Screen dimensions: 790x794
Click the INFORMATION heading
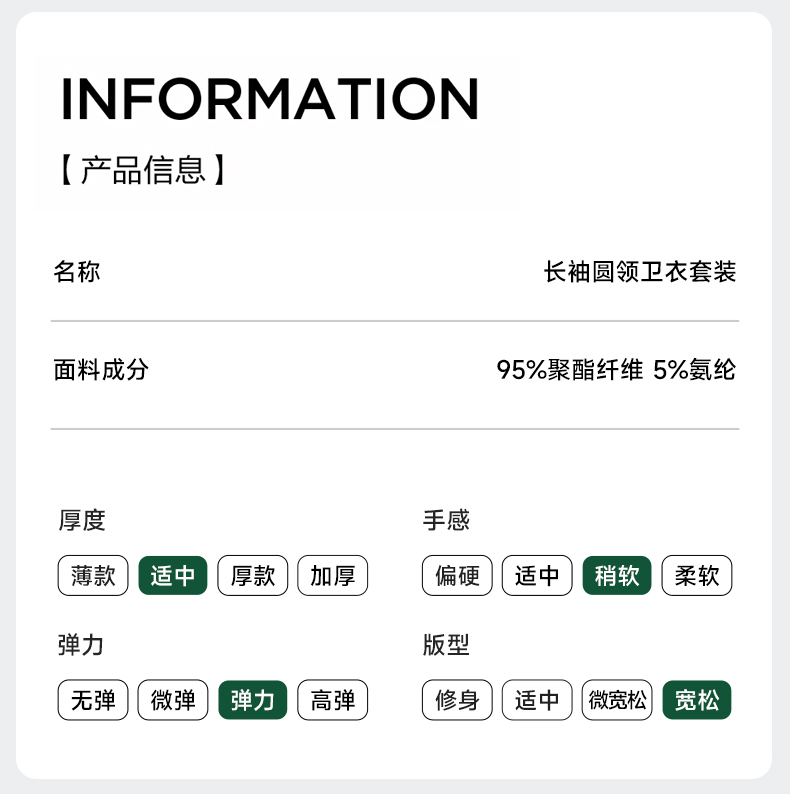[x=270, y=98]
